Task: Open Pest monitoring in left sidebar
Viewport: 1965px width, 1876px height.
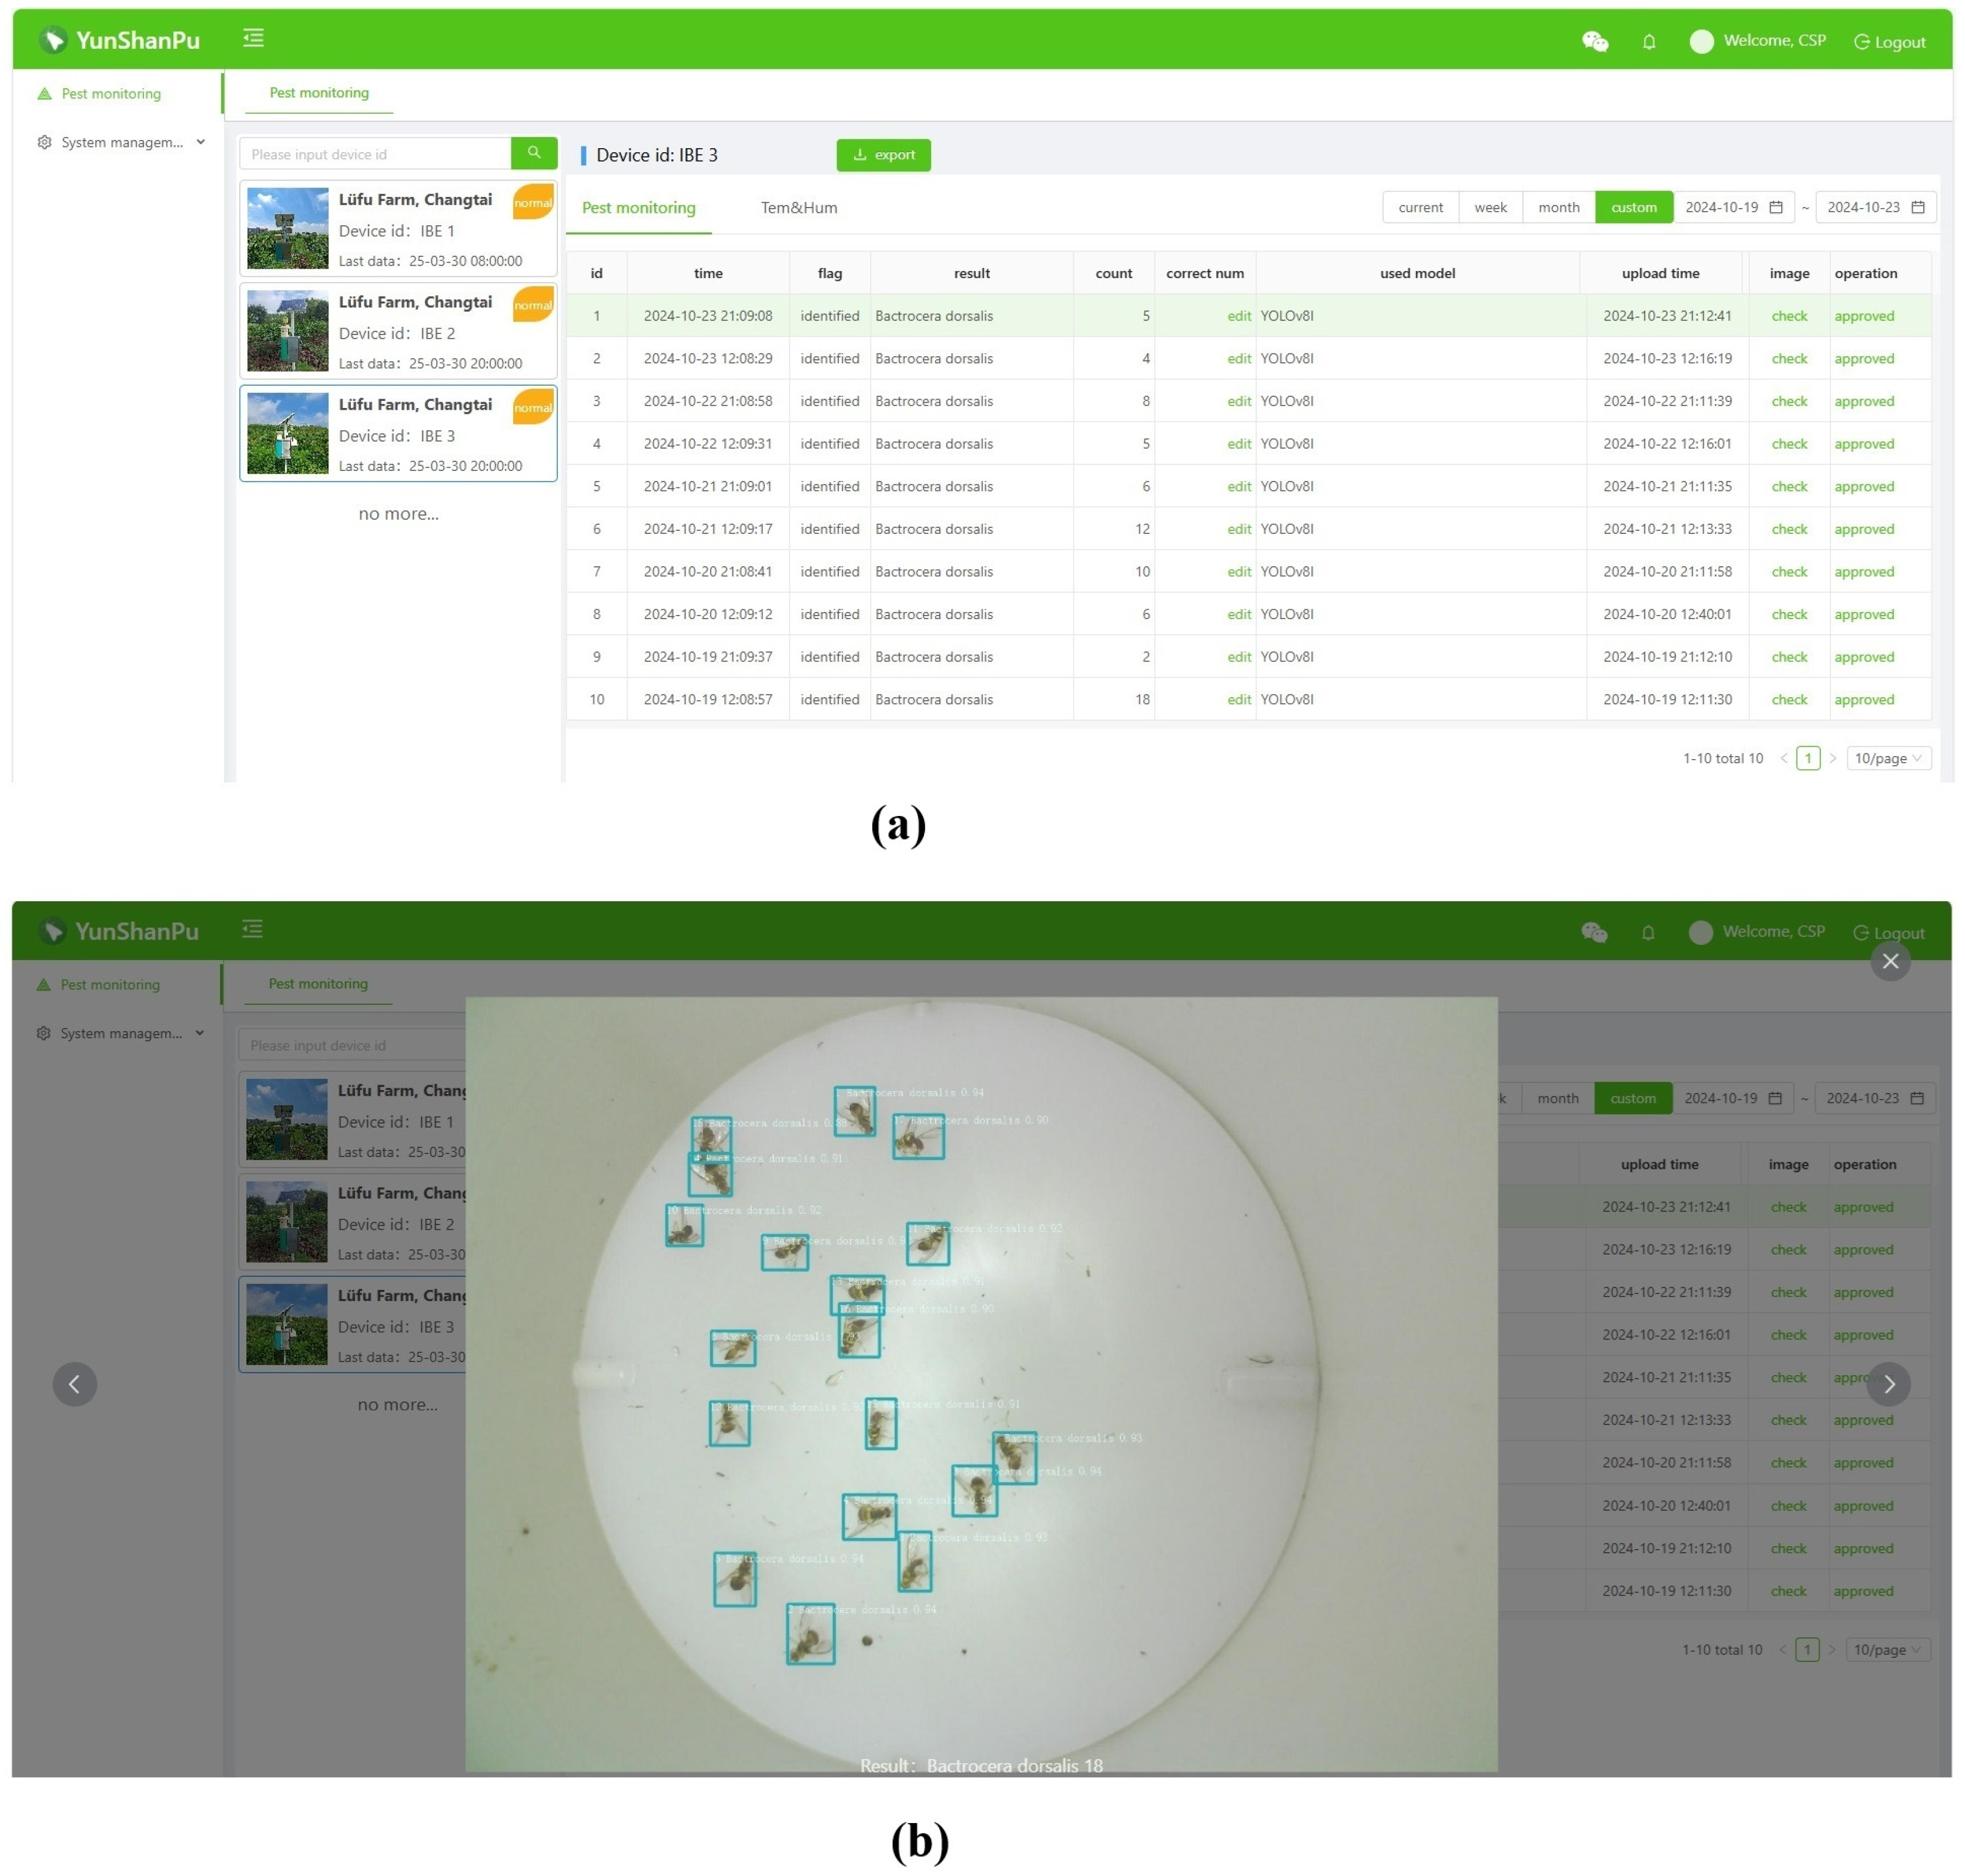Action: pos(111,94)
